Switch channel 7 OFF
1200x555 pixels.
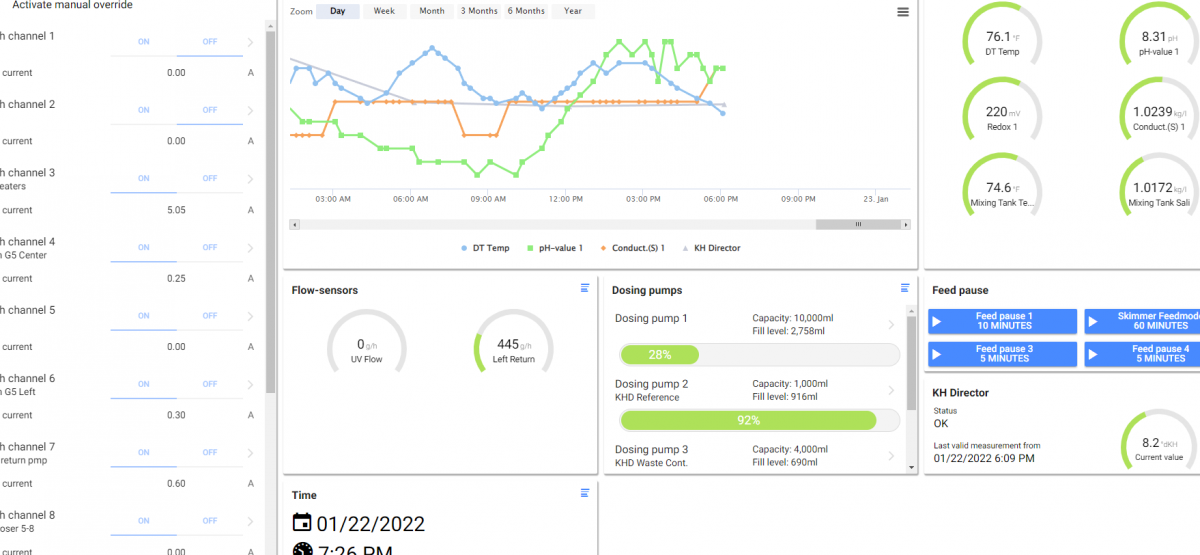[209, 452]
